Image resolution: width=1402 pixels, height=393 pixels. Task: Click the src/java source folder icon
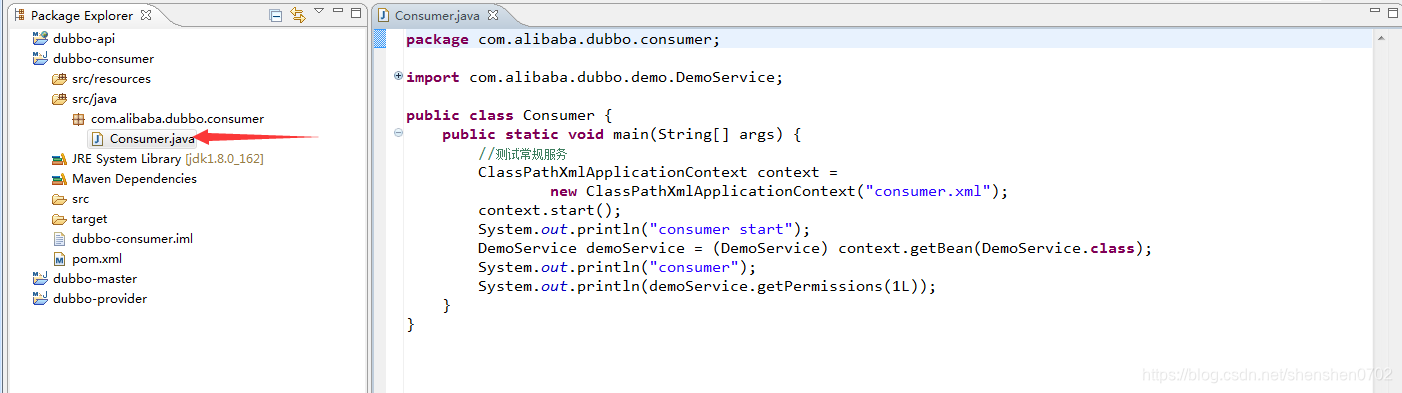click(x=59, y=98)
